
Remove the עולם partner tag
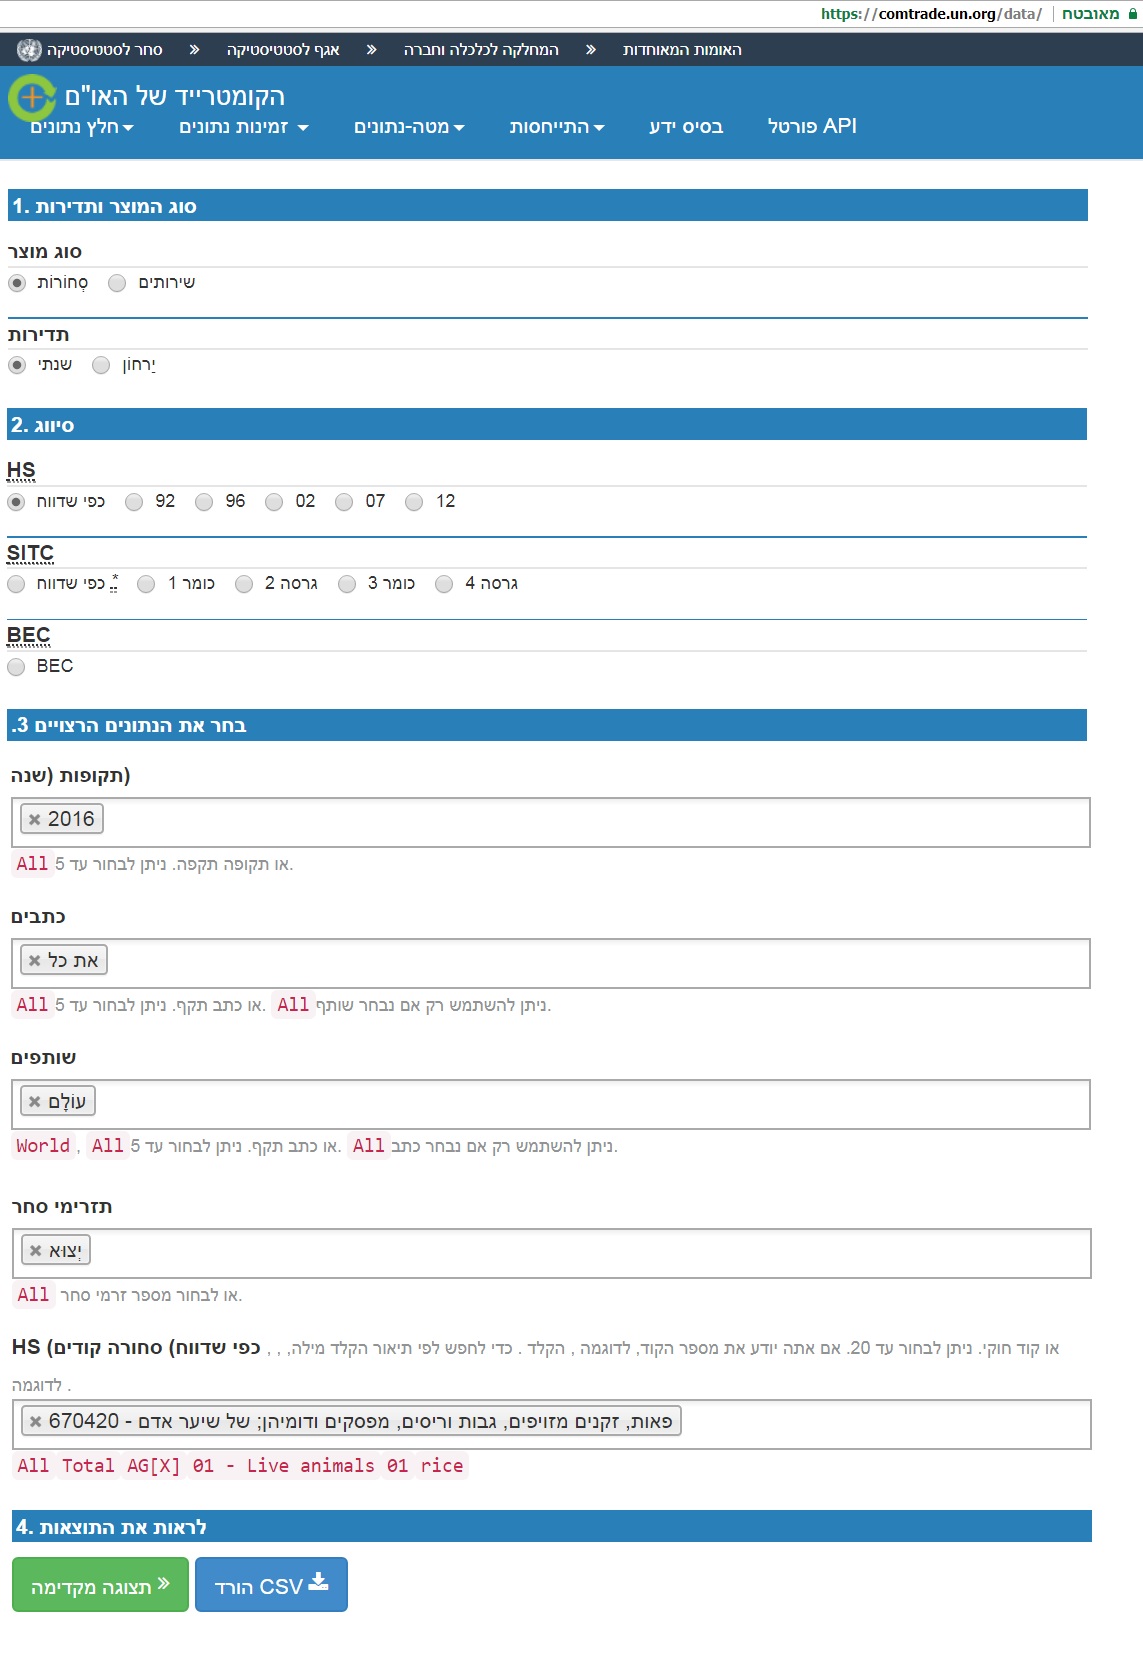coord(35,1102)
